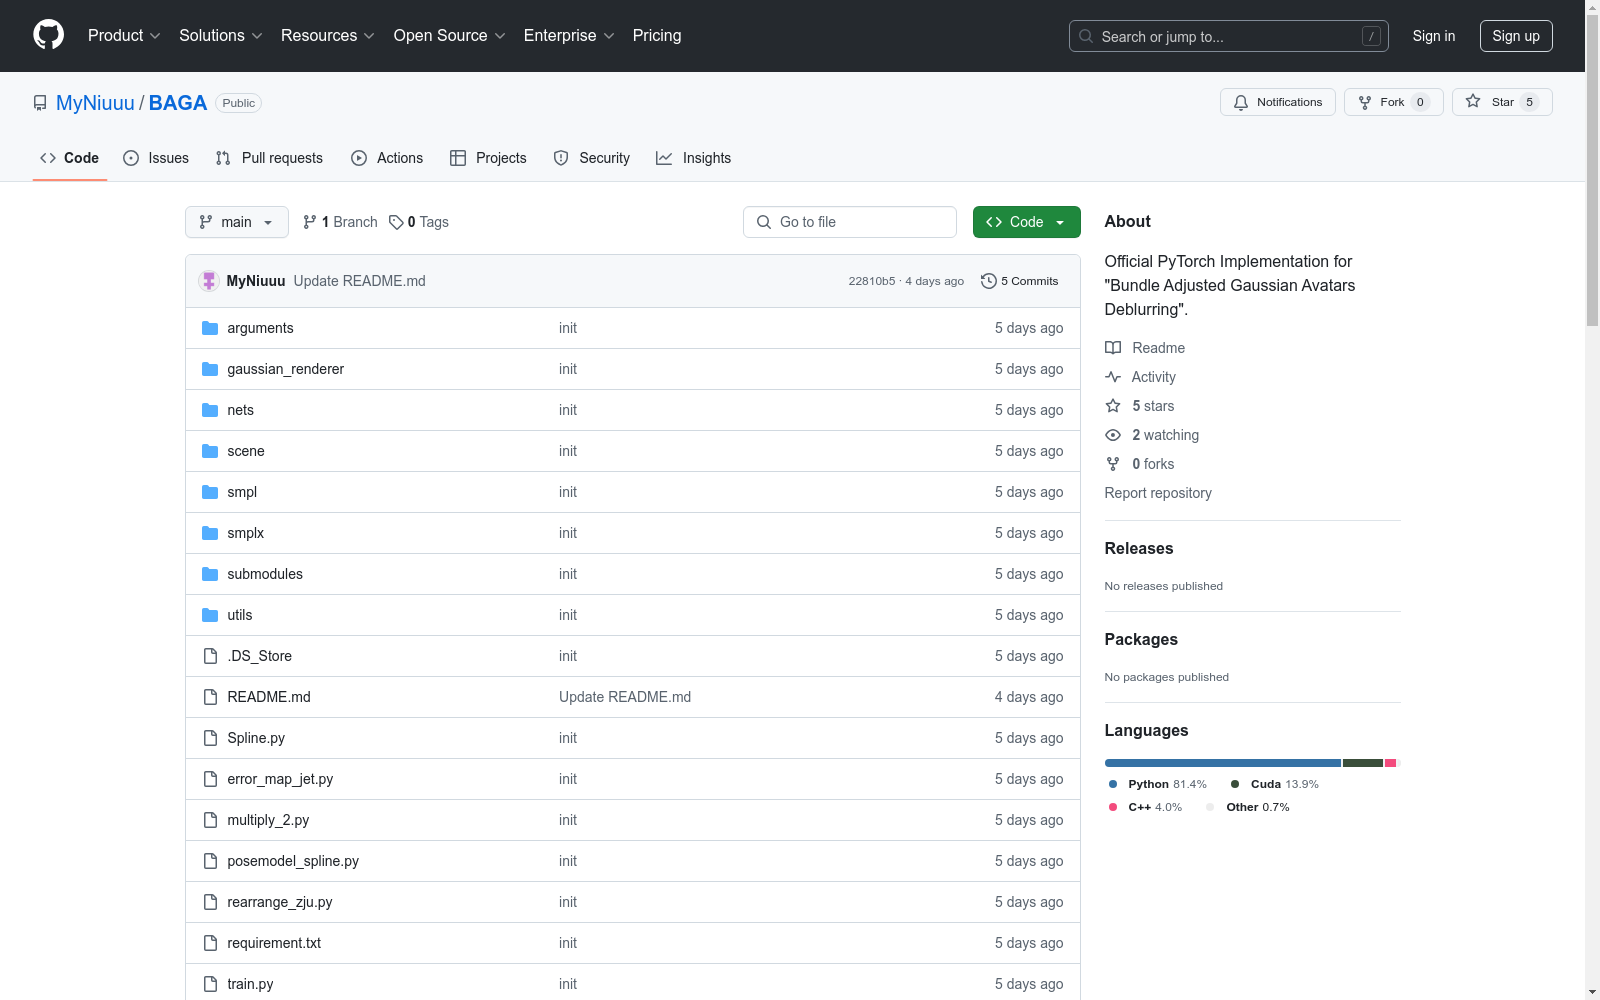Expand the Solutions menu
The width and height of the screenshot is (1600, 1000).
(221, 36)
